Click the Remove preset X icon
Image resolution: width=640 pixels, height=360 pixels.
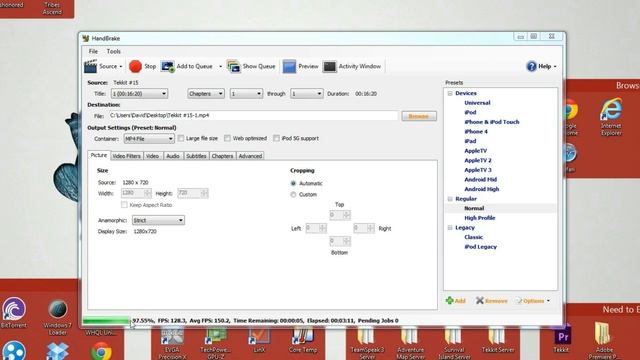480,301
